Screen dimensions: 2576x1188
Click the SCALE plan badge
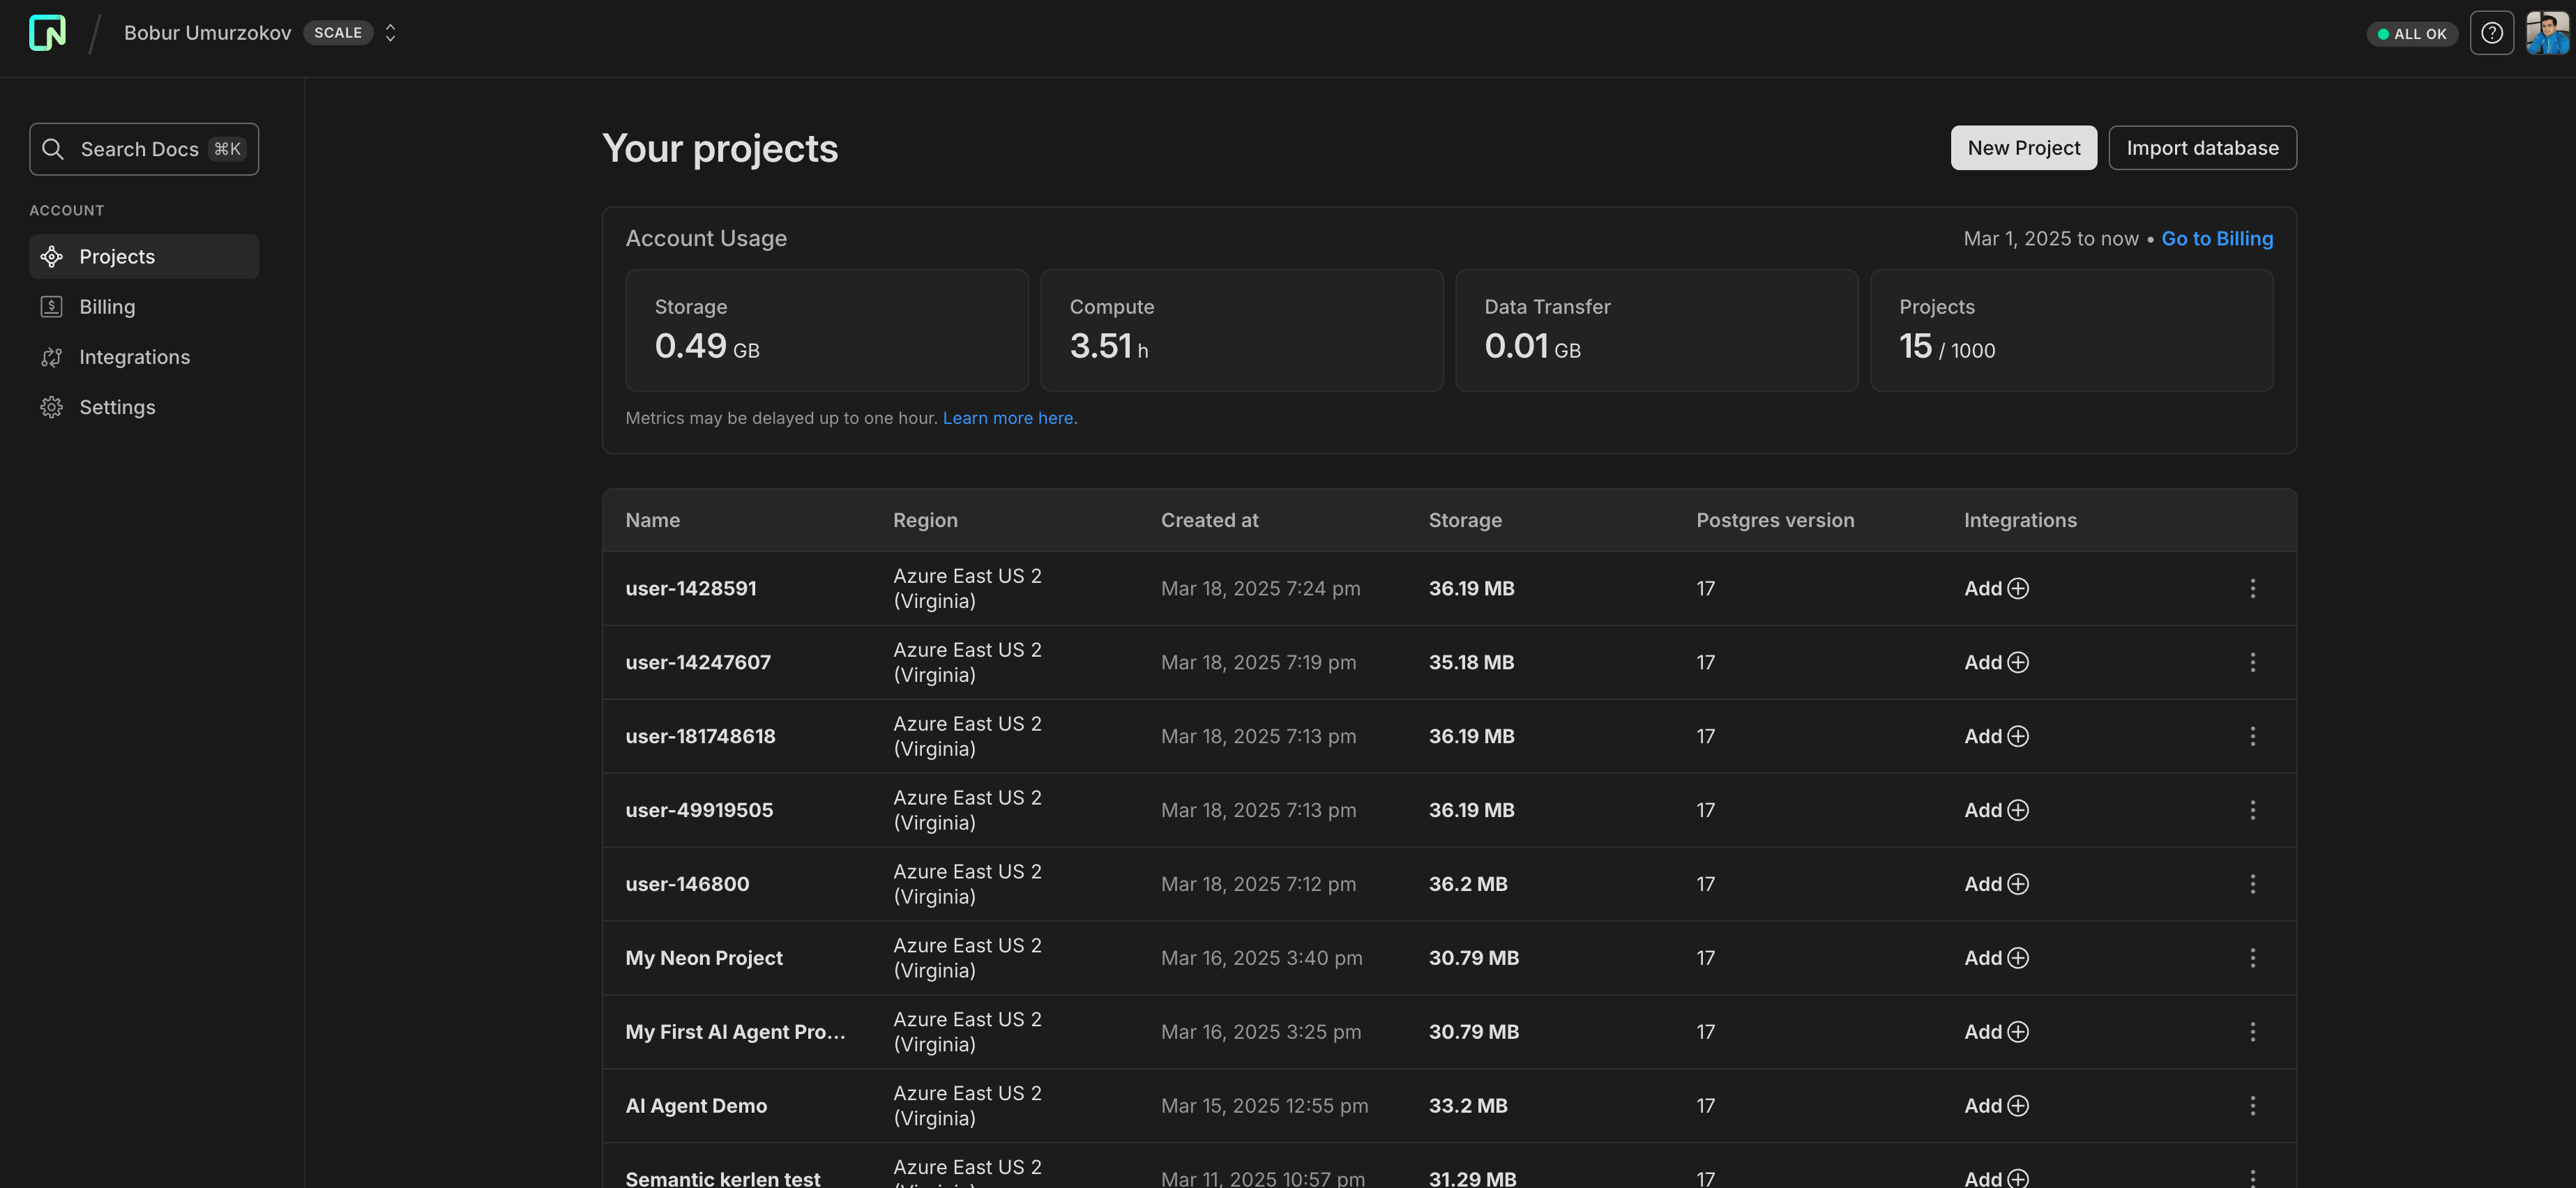click(x=338, y=33)
